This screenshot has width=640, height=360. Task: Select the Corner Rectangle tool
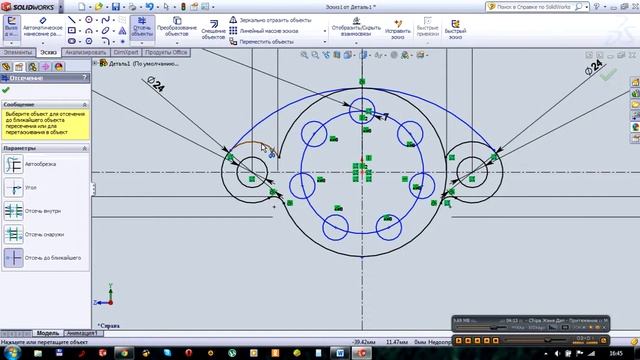71,30
